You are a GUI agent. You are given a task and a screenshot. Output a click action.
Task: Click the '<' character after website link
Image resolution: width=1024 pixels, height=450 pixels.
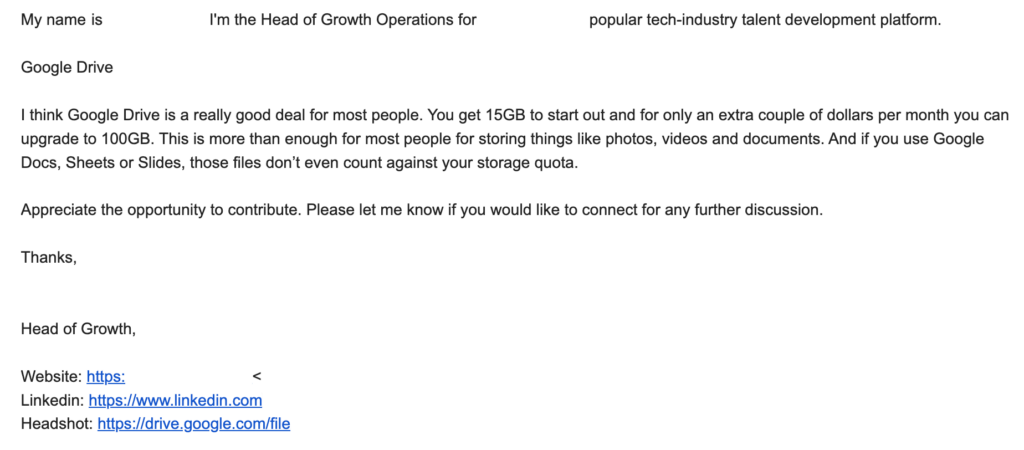point(257,377)
